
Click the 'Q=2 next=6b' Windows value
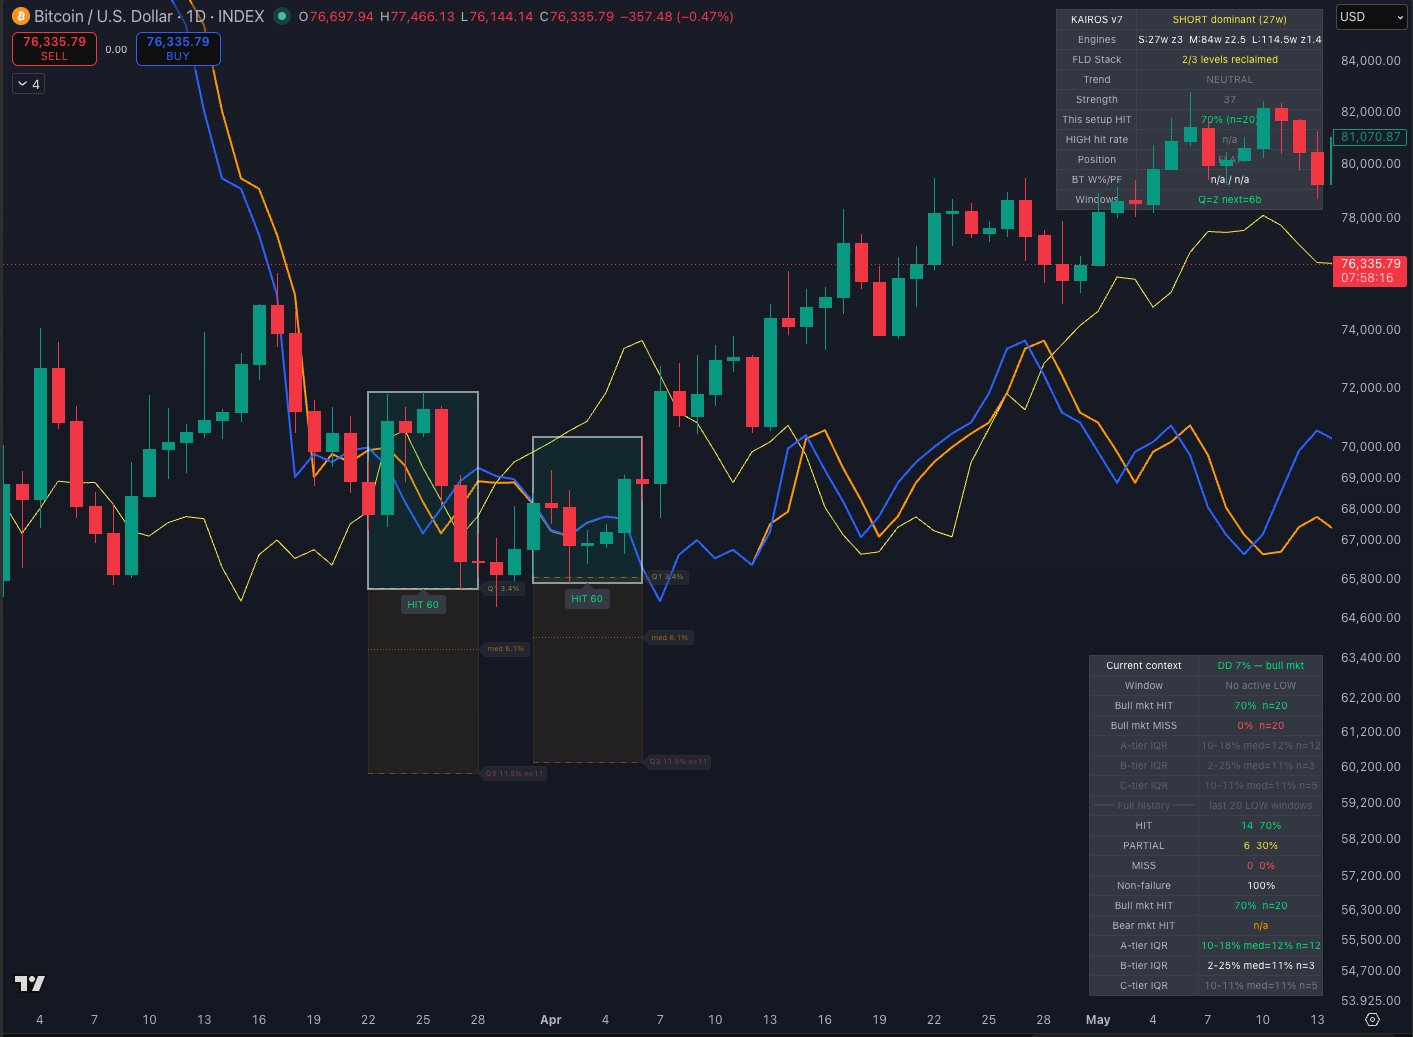point(1229,199)
